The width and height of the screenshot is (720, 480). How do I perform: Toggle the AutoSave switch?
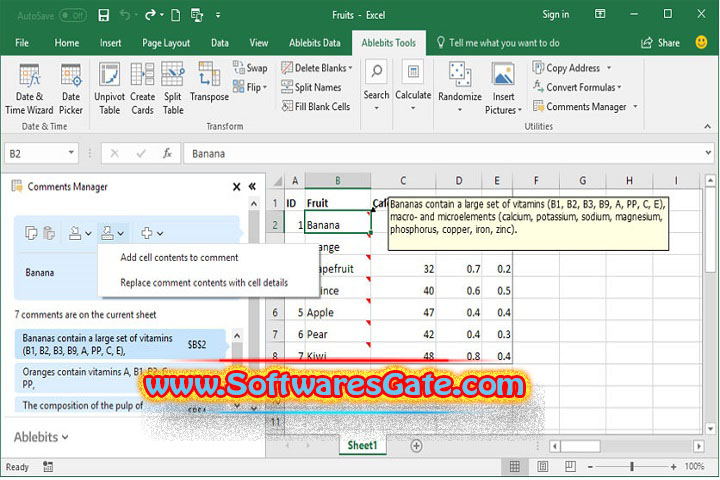click(x=73, y=16)
